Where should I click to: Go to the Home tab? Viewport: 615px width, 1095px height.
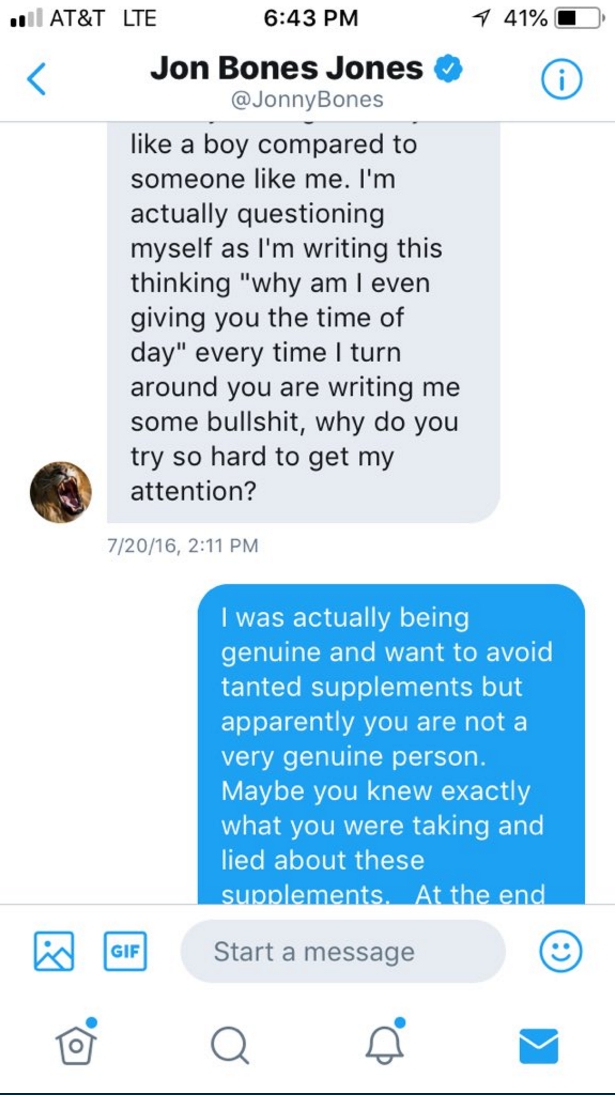(x=74, y=1044)
